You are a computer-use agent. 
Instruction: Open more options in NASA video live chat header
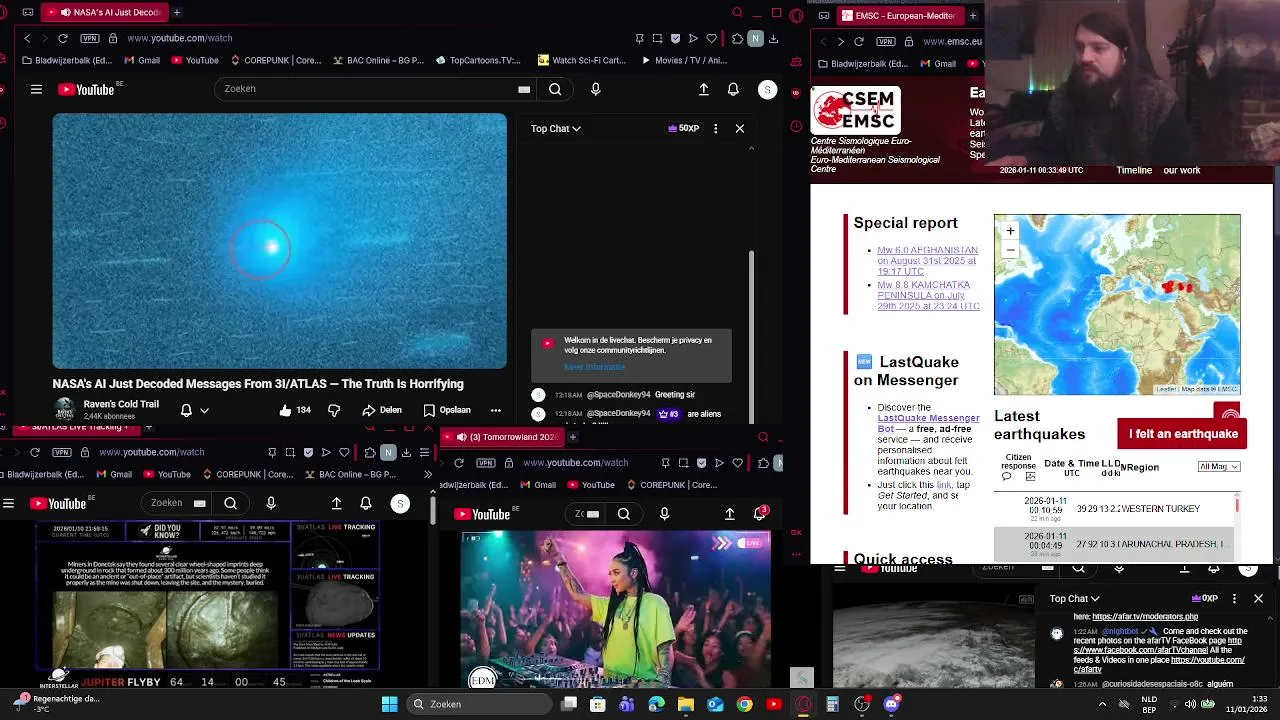tap(715, 128)
